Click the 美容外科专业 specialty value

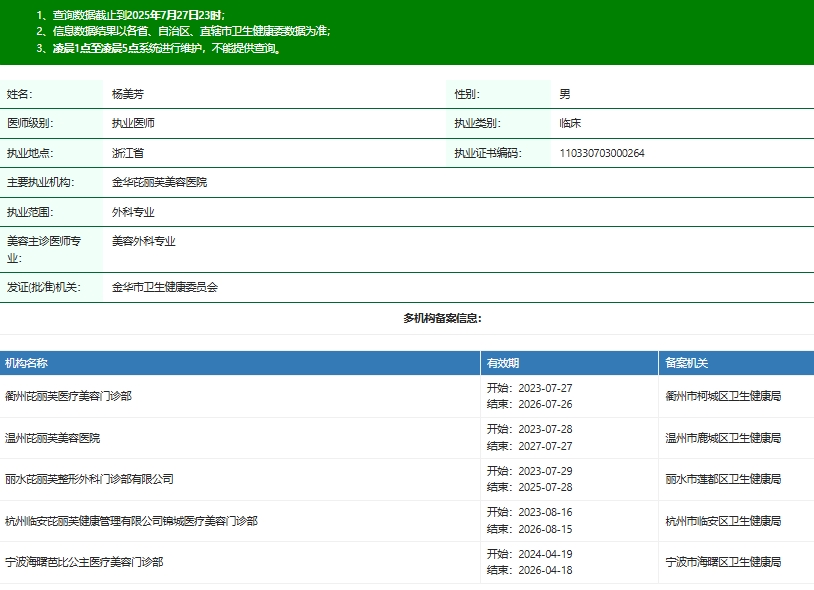pyautogui.click(x=143, y=241)
